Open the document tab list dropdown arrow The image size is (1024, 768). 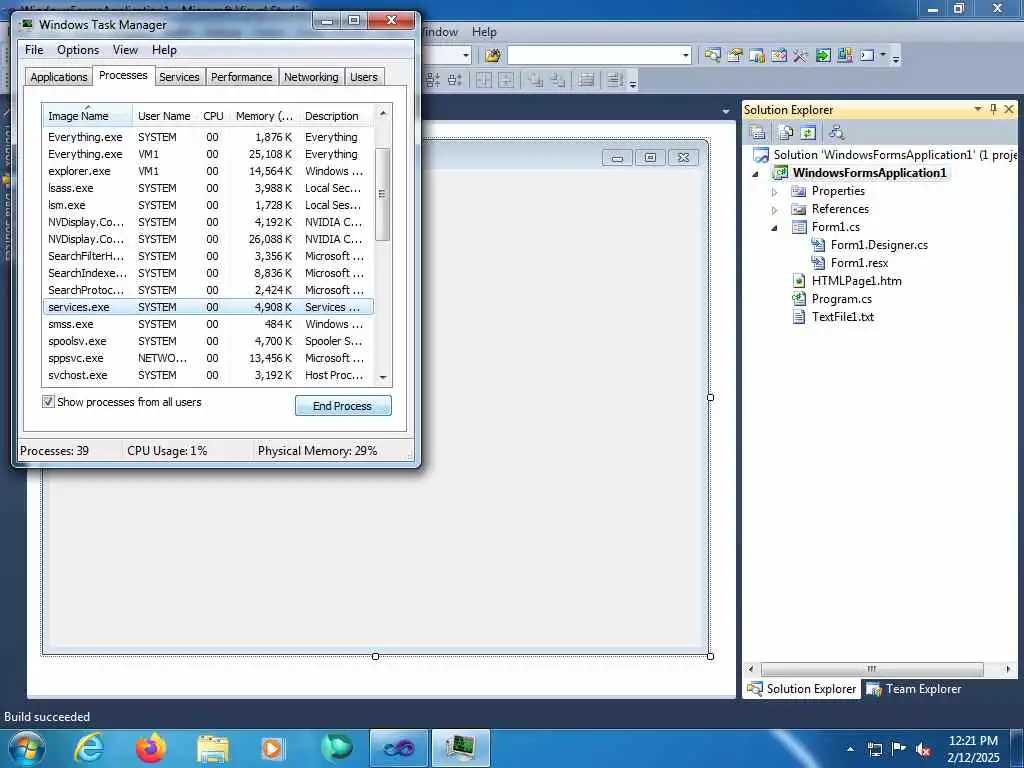[726, 111]
